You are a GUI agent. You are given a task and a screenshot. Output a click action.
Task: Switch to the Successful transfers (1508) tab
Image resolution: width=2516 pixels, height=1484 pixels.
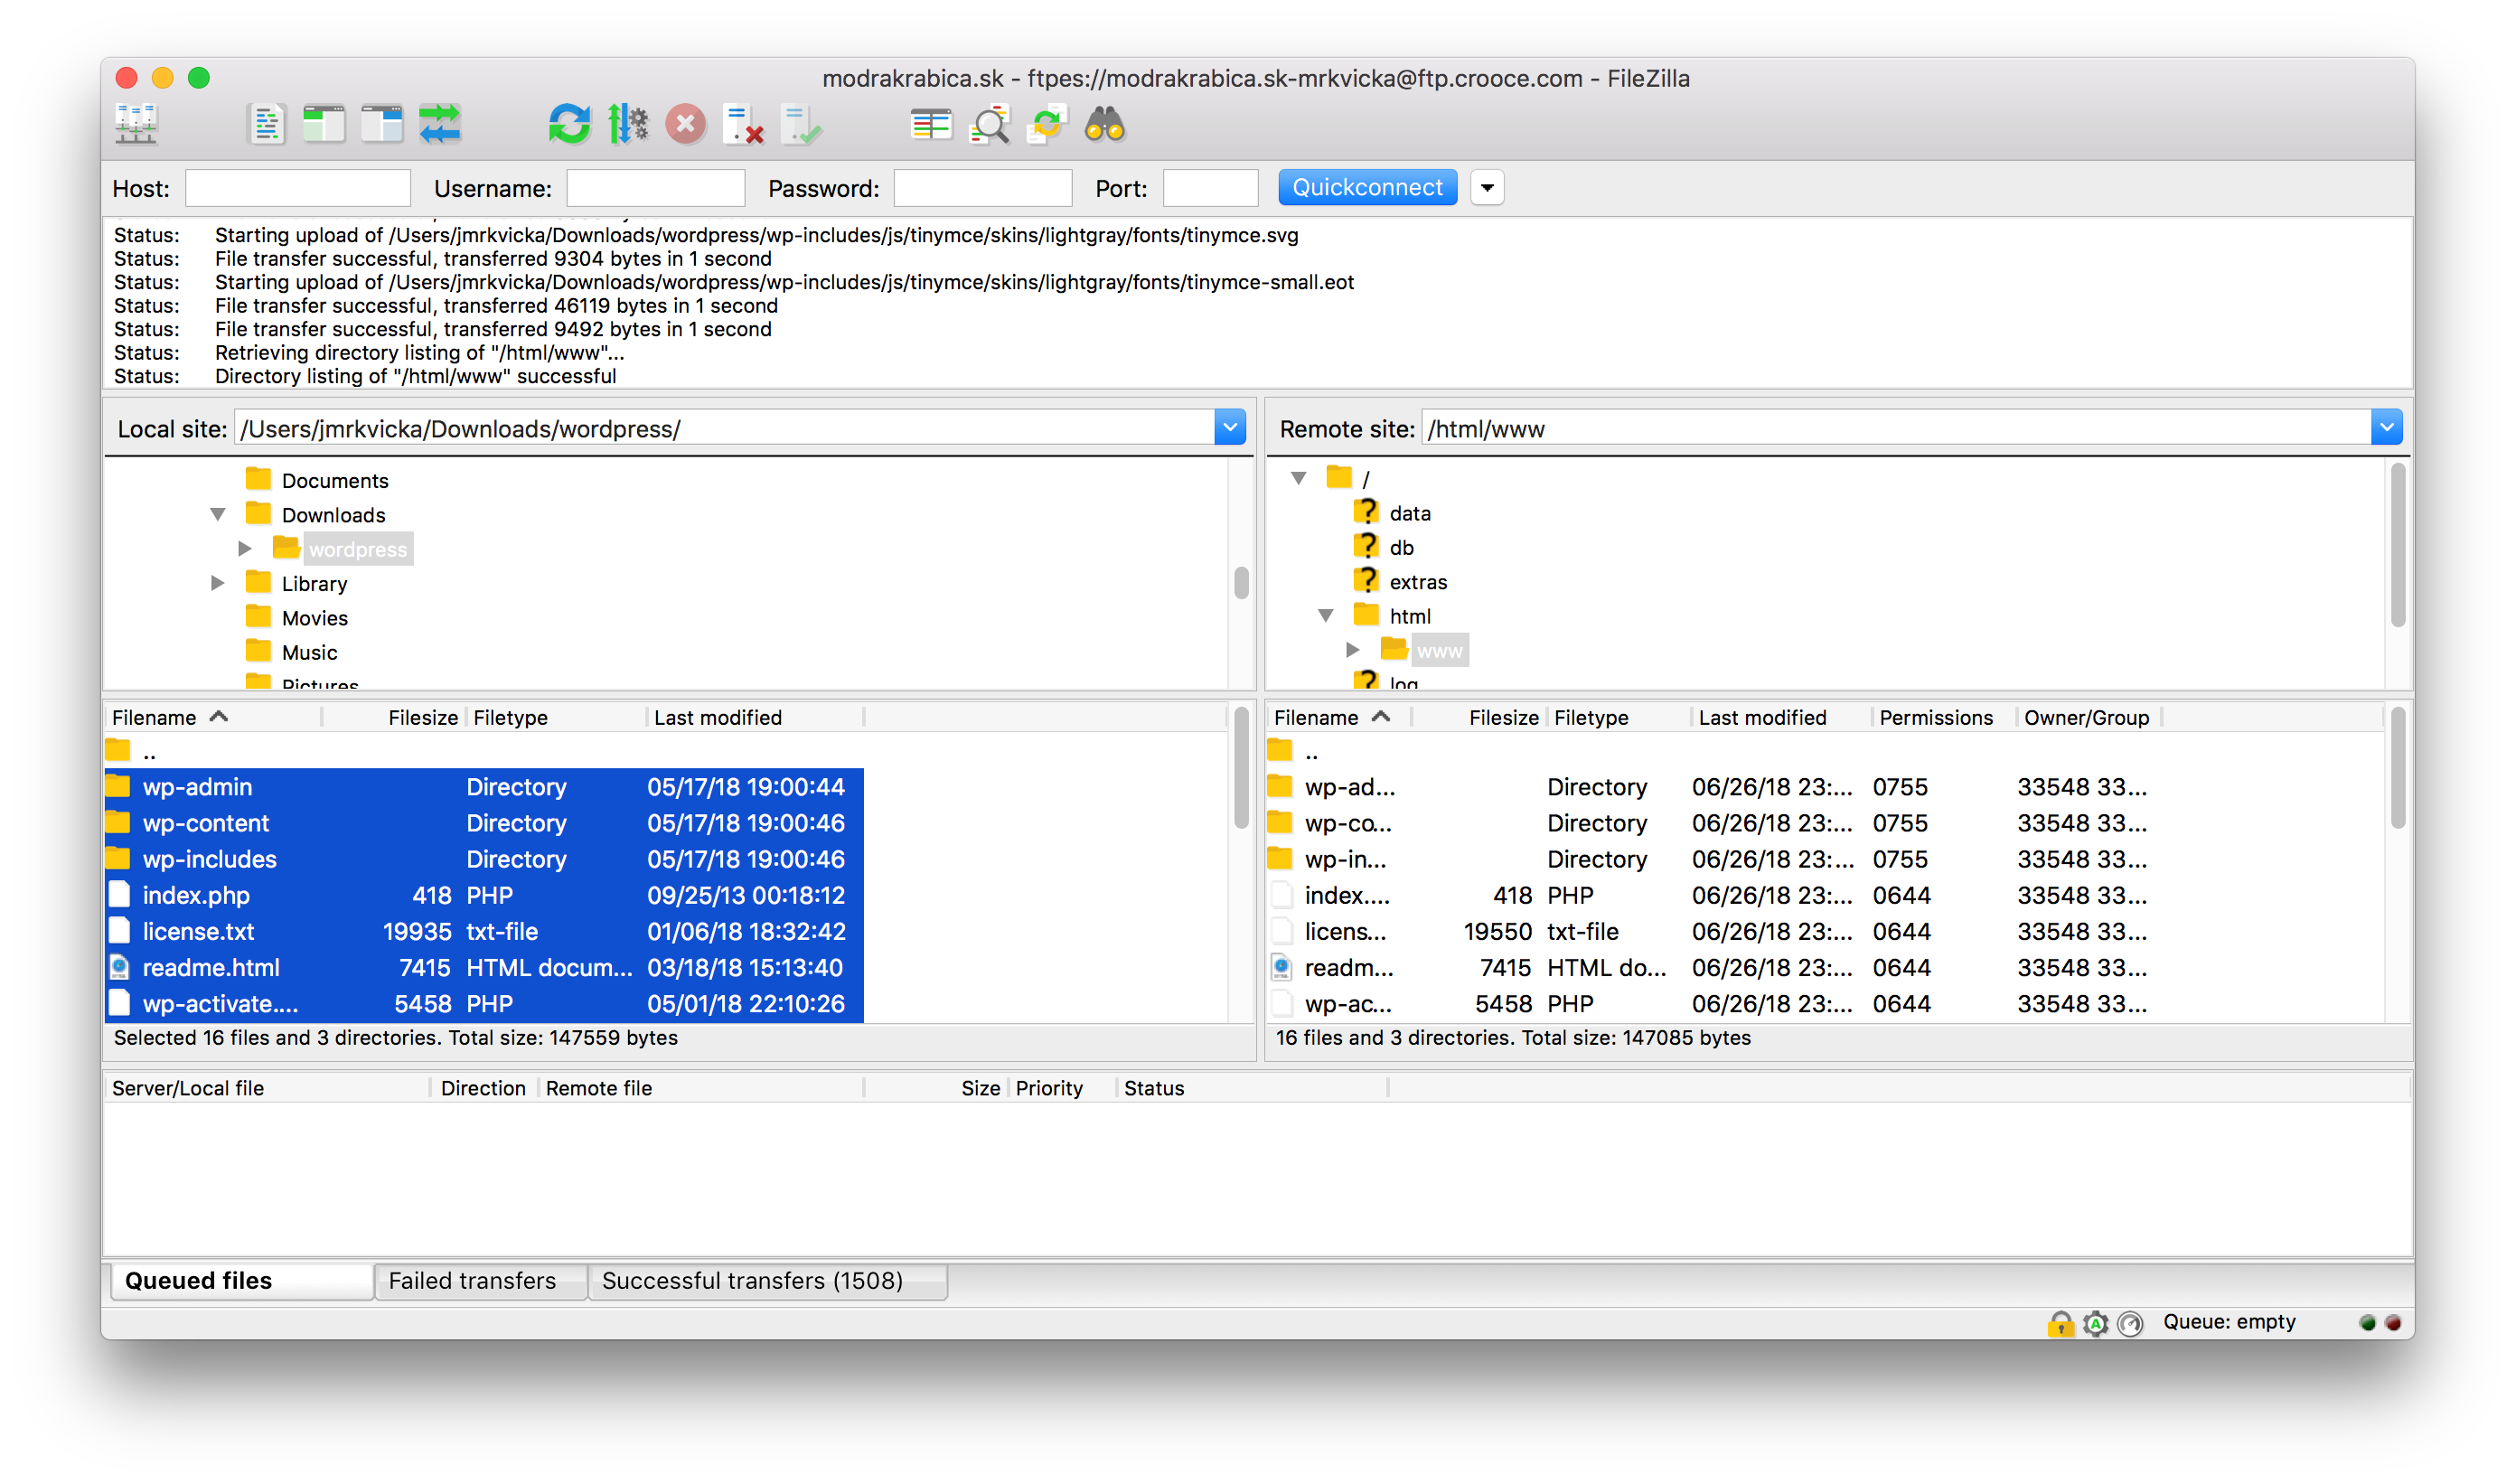click(x=768, y=1281)
